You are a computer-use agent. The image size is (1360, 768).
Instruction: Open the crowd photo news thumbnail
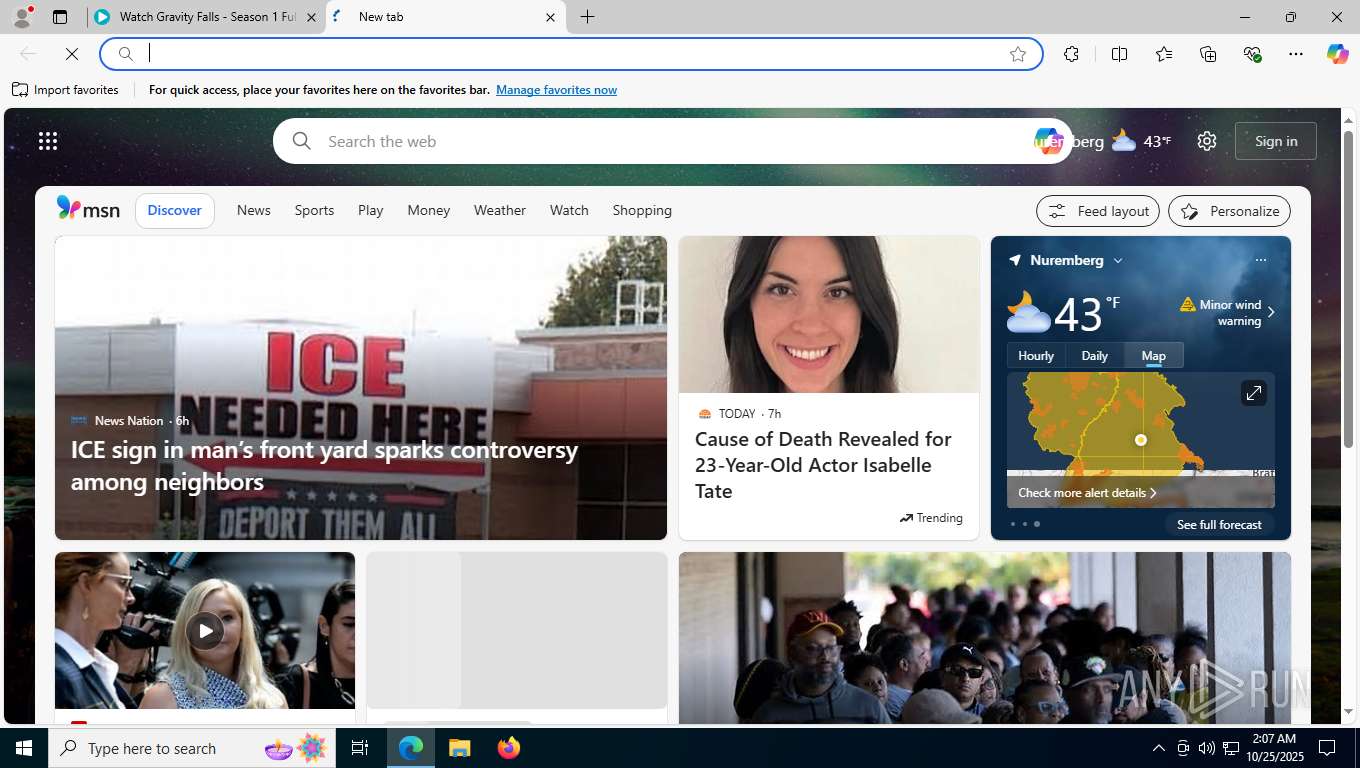click(x=985, y=638)
